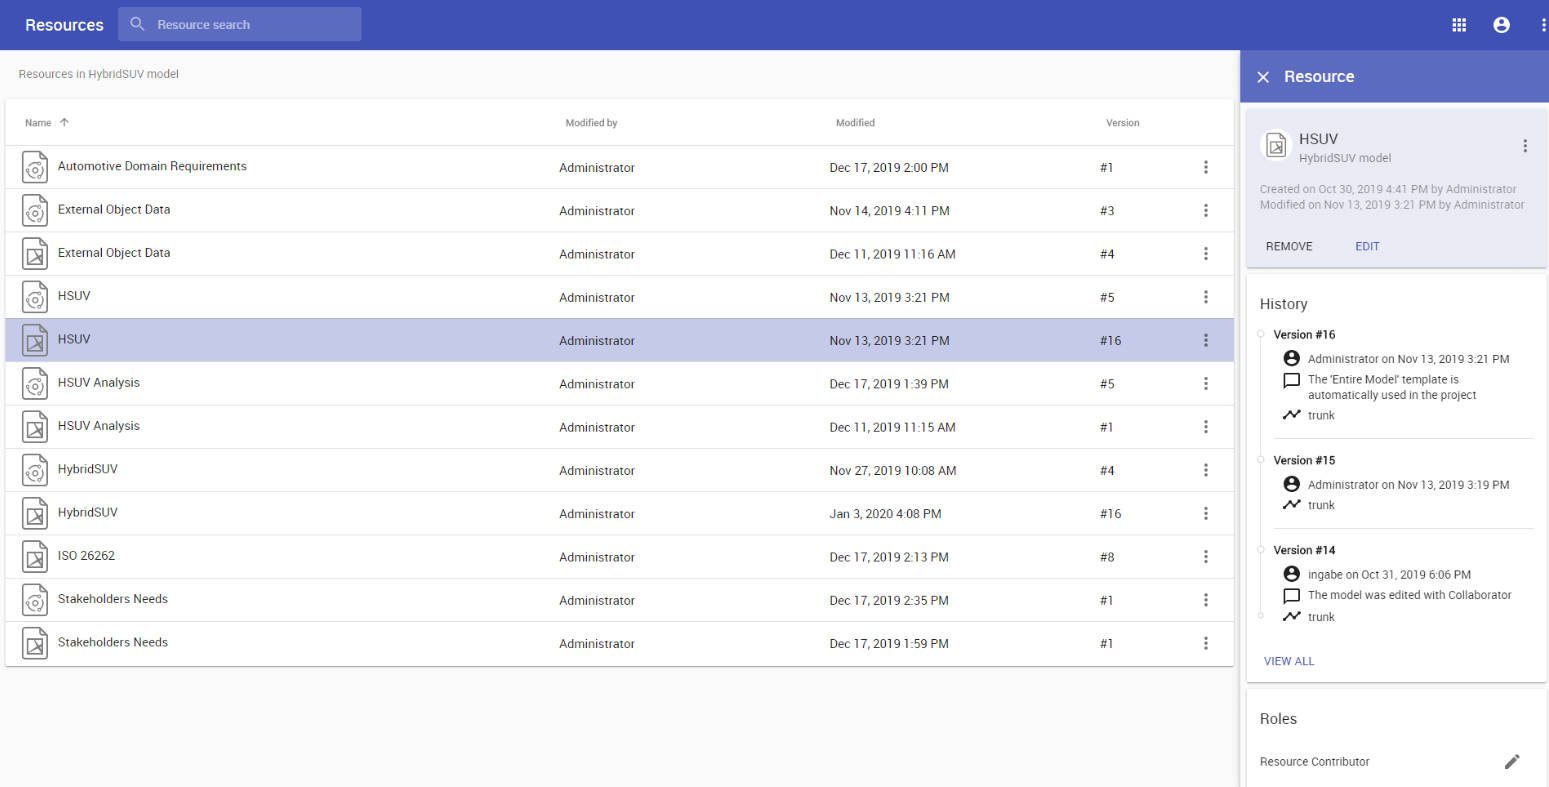Open more options for Automotive Domain Requirements
Viewport: 1549px width, 787px height.
[1206, 168]
